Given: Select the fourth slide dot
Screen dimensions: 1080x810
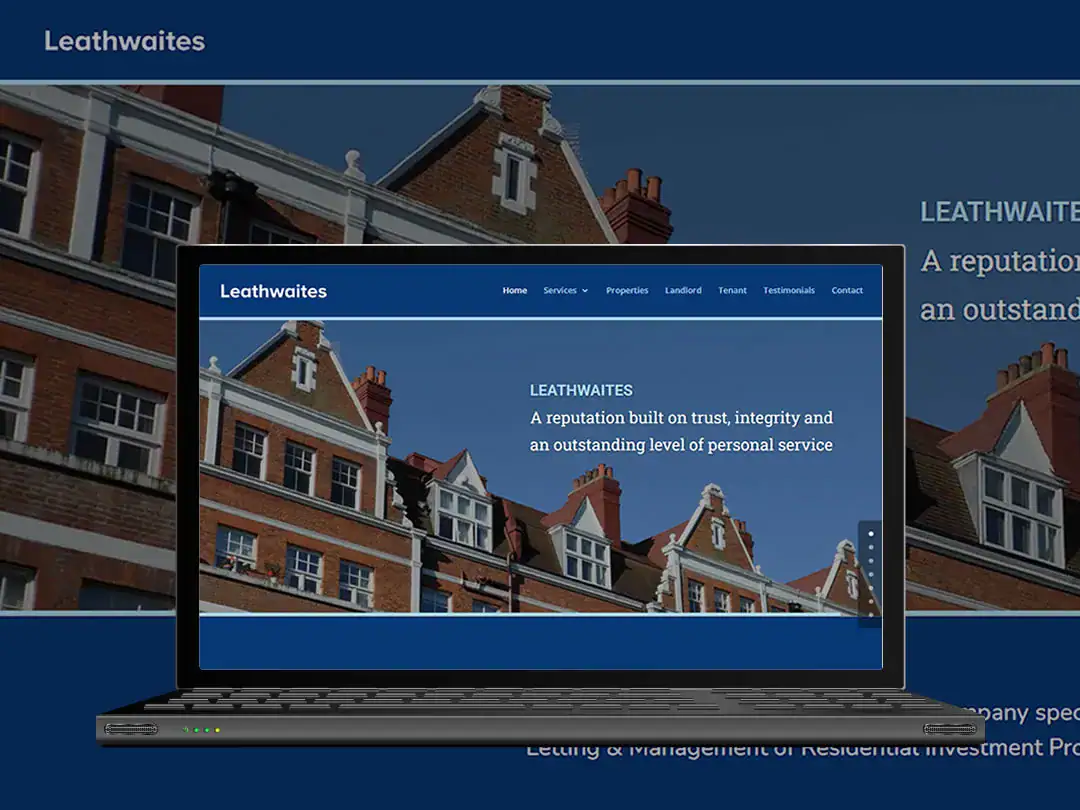Looking at the screenshot, I should coord(872,576).
